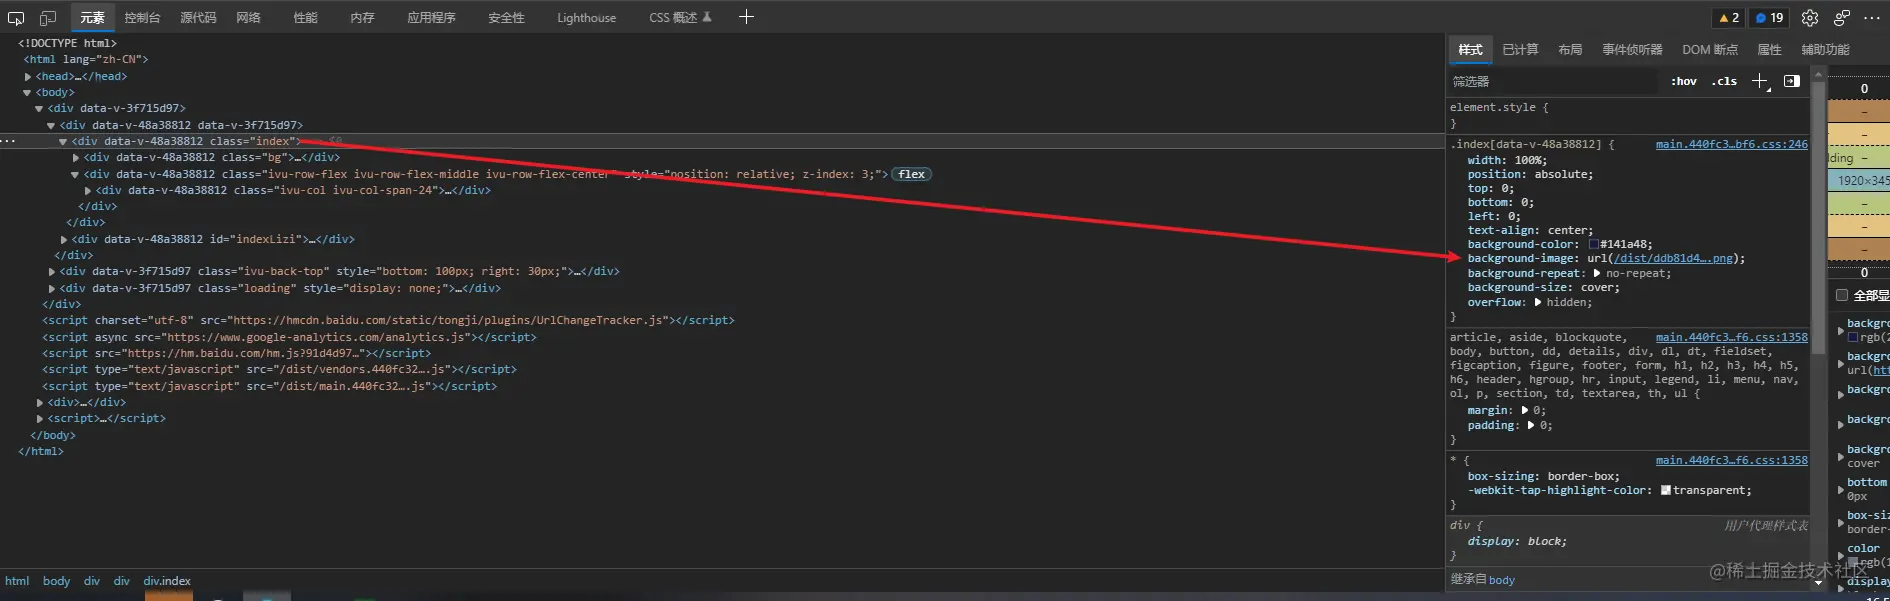Expand the head element node
The image size is (1890, 601).
[28, 76]
